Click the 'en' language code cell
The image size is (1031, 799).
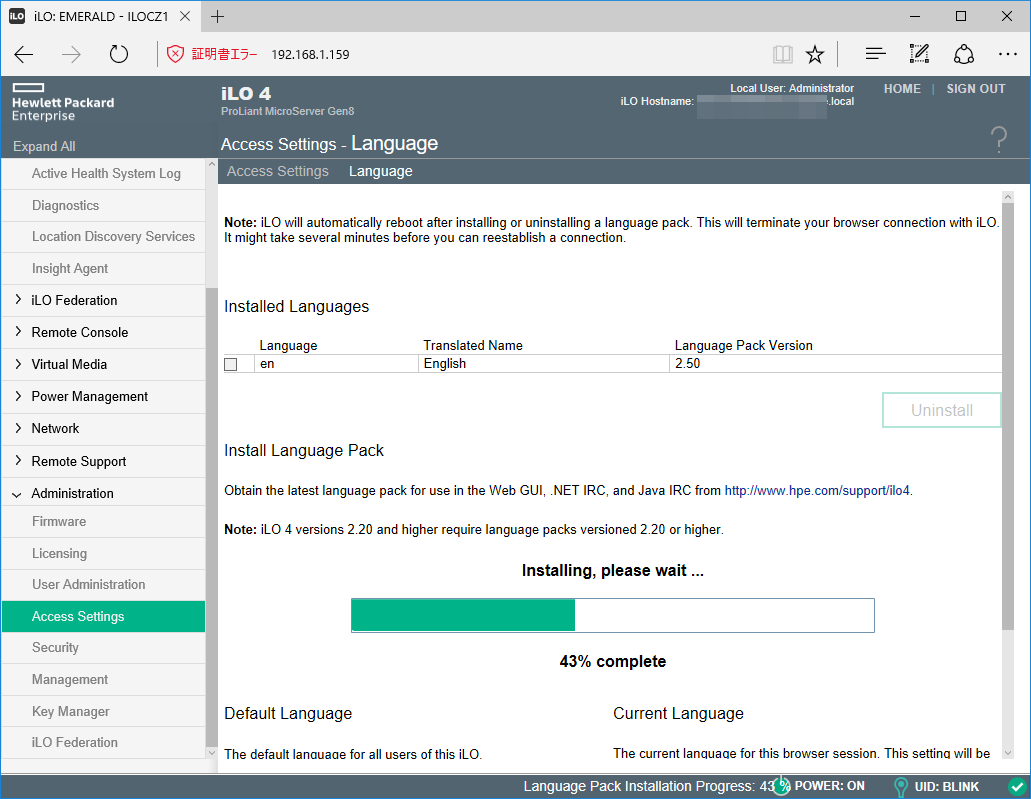point(336,364)
